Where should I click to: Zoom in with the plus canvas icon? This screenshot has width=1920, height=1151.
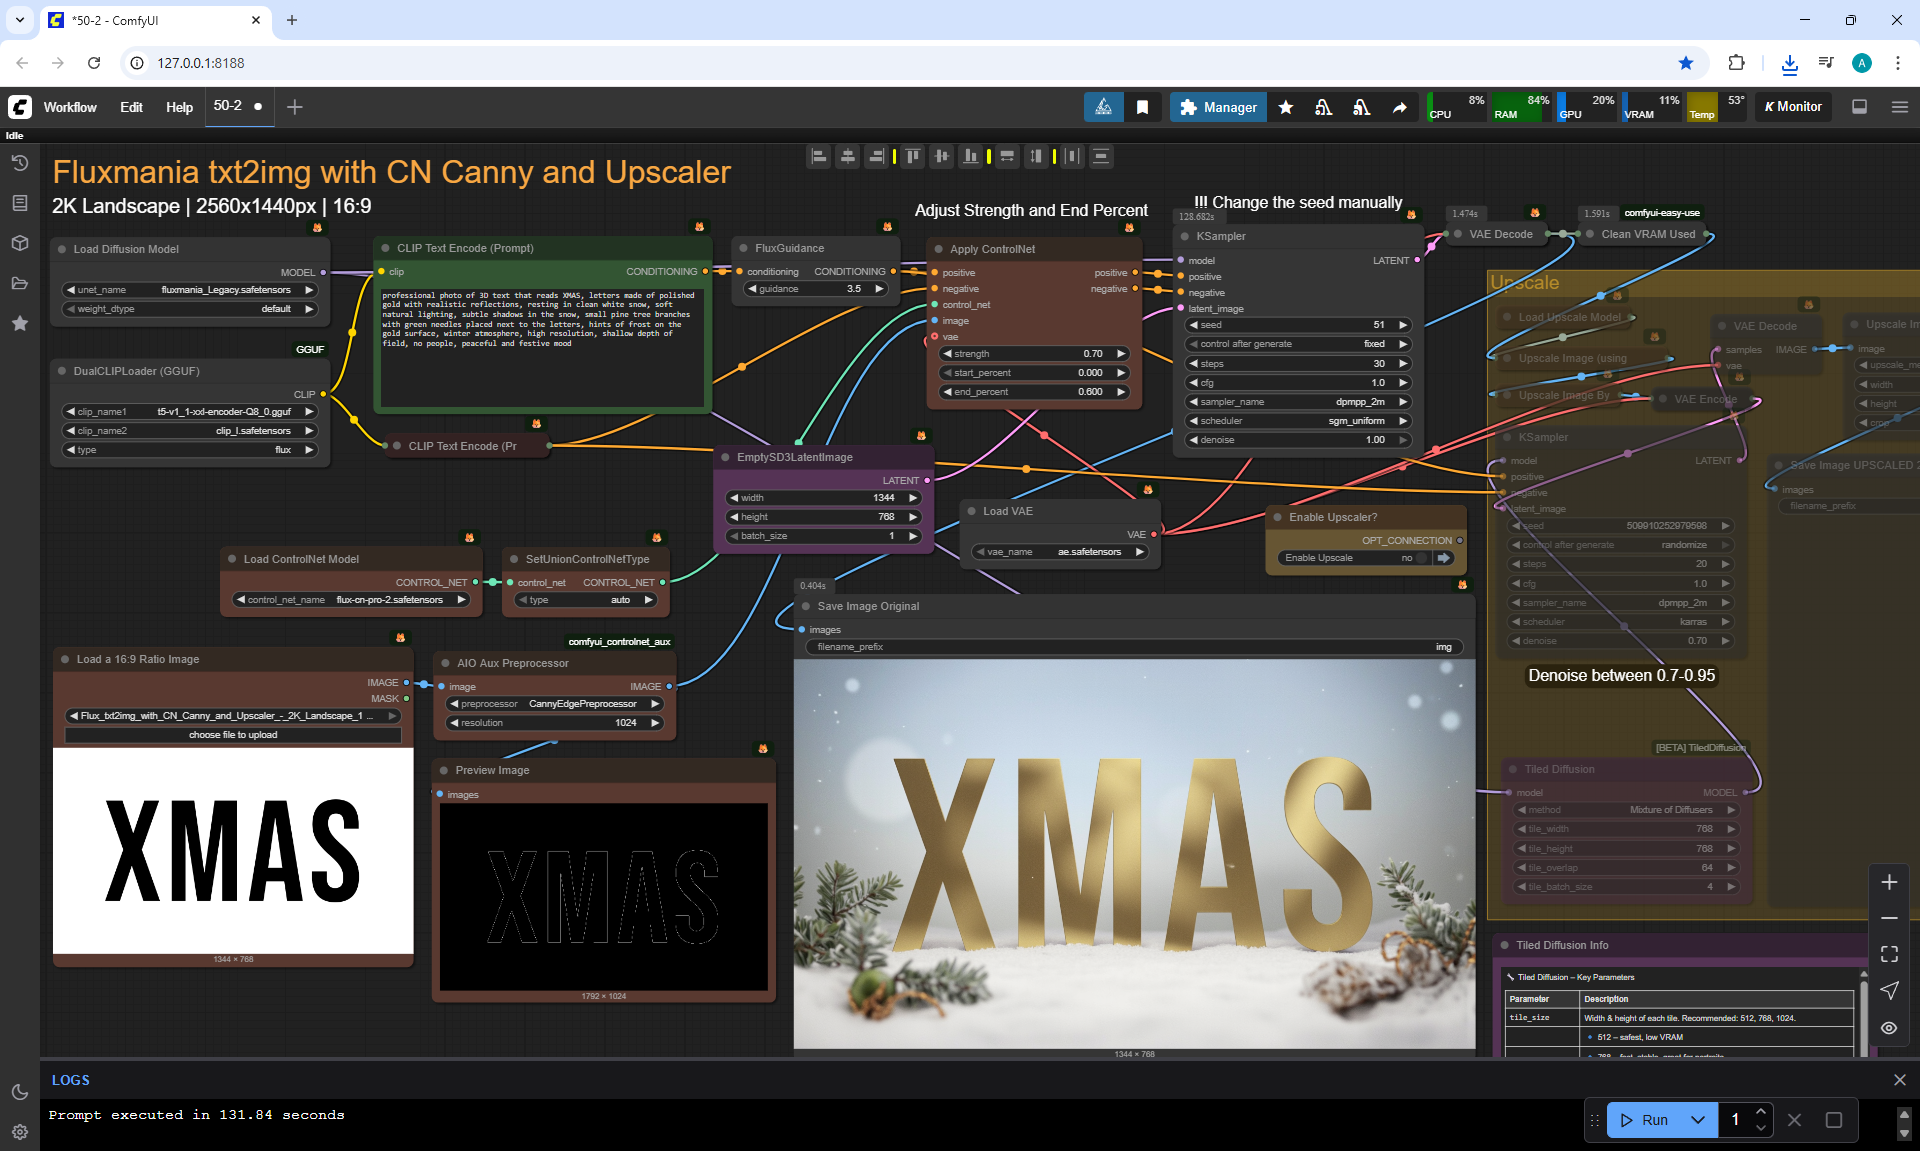click(1889, 882)
